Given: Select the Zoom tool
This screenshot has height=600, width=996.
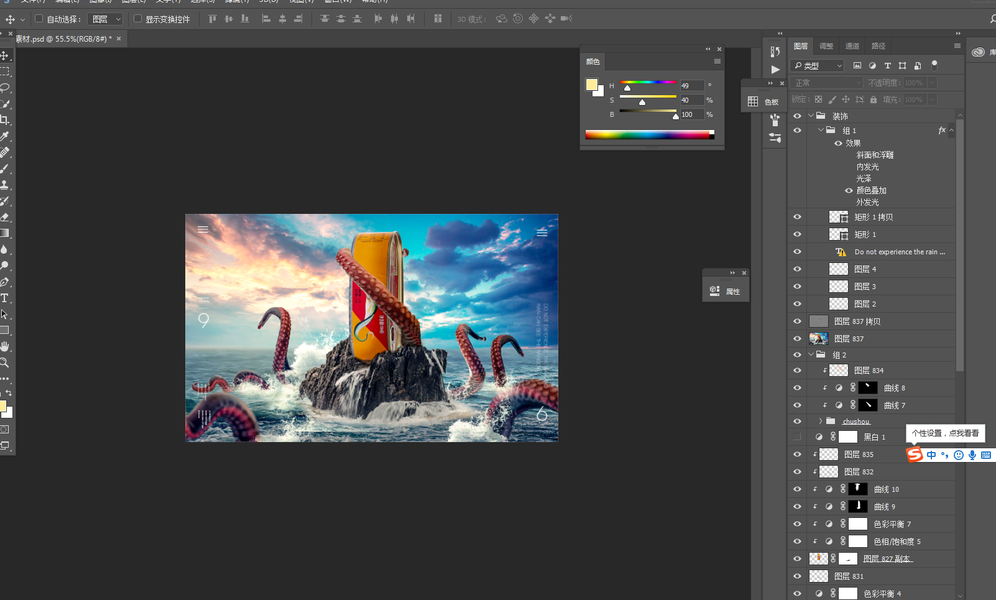Looking at the screenshot, I should click(x=5, y=363).
